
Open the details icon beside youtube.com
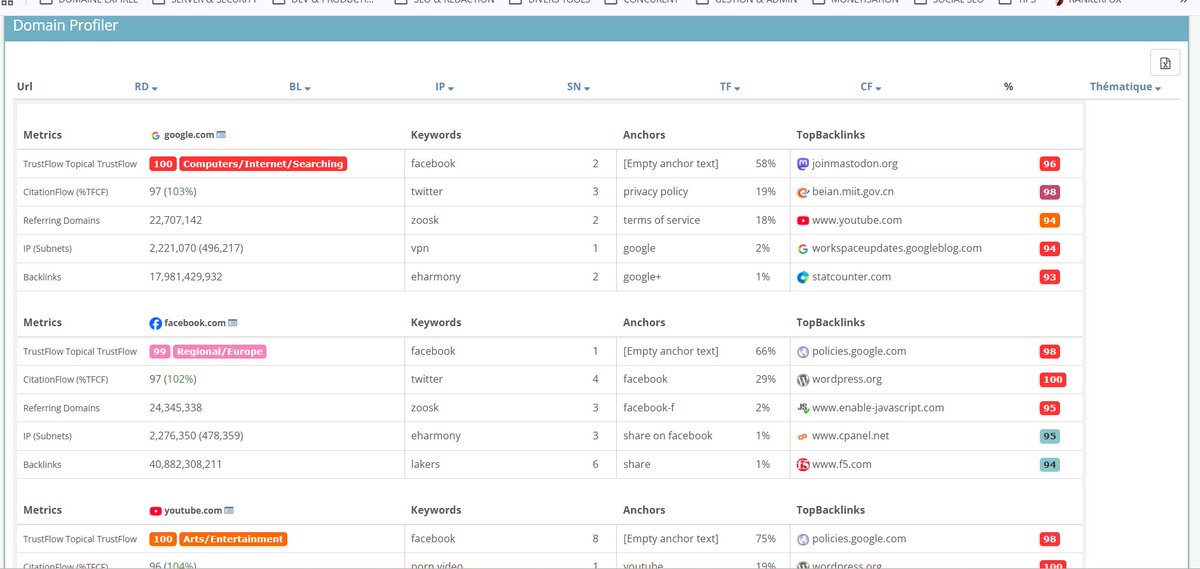(229, 510)
